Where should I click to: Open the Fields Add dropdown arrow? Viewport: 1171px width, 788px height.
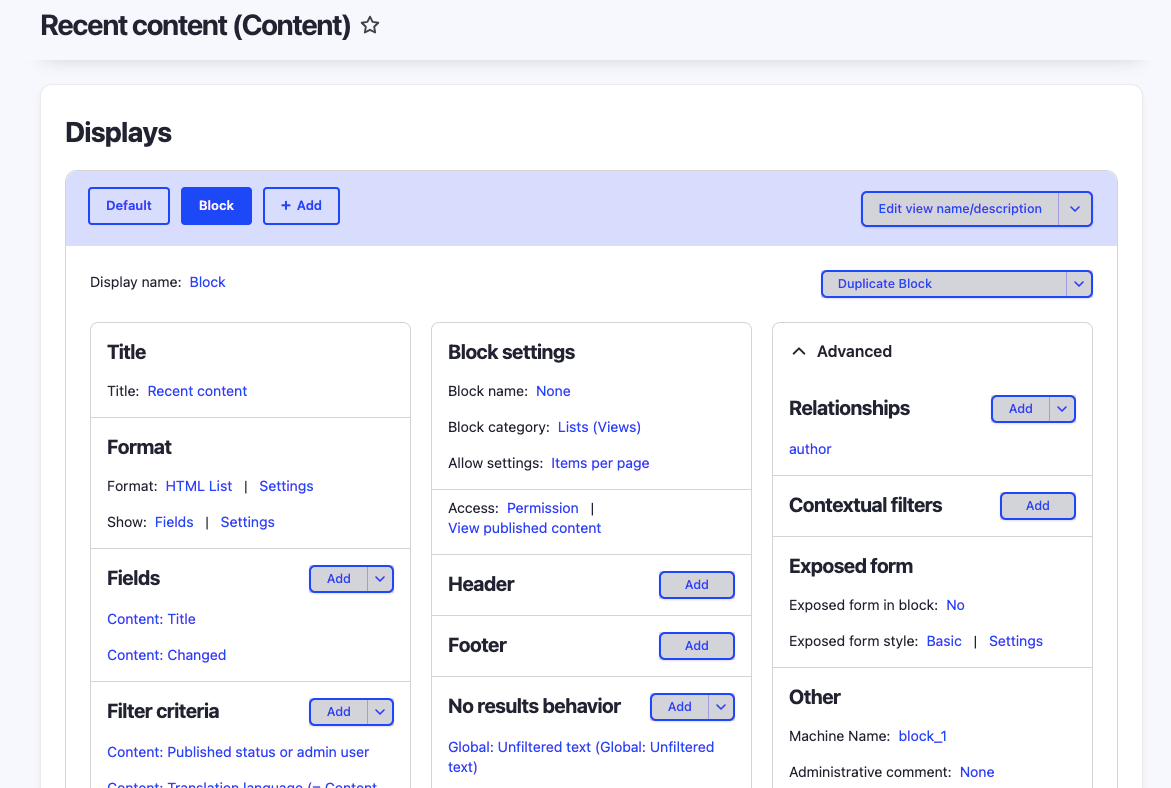381,579
